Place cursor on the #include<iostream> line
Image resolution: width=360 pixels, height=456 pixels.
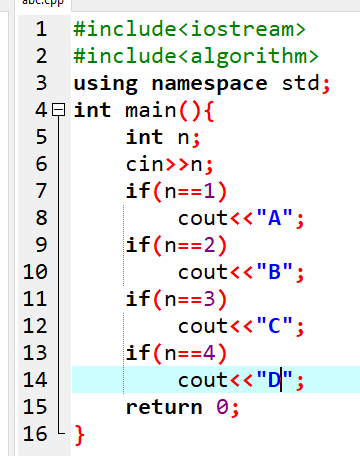189,29
